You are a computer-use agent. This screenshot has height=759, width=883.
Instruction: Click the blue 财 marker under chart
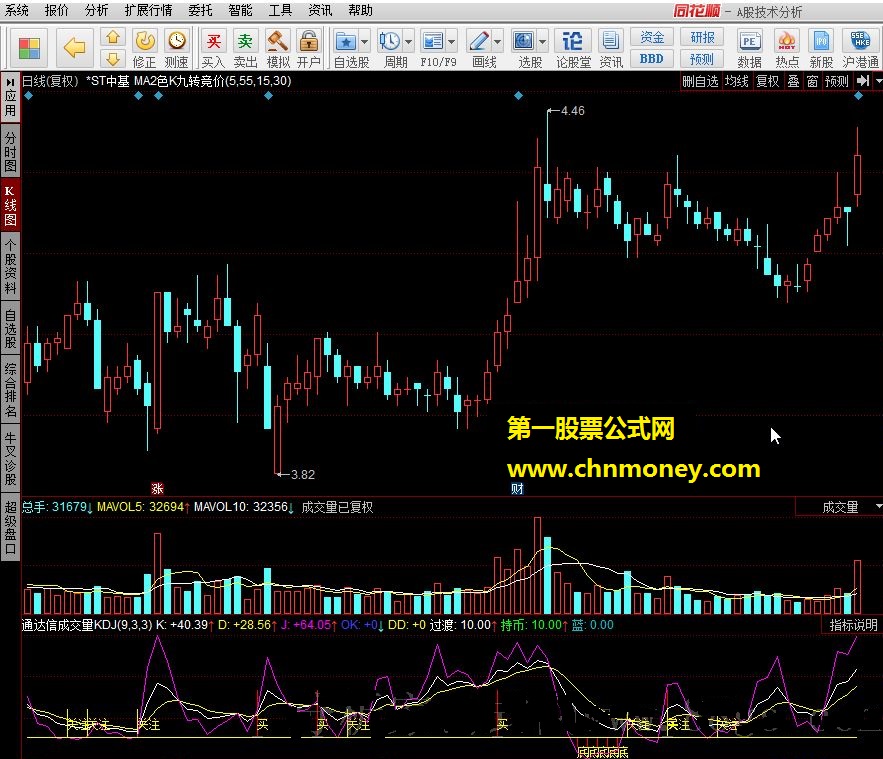click(x=518, y=488)
